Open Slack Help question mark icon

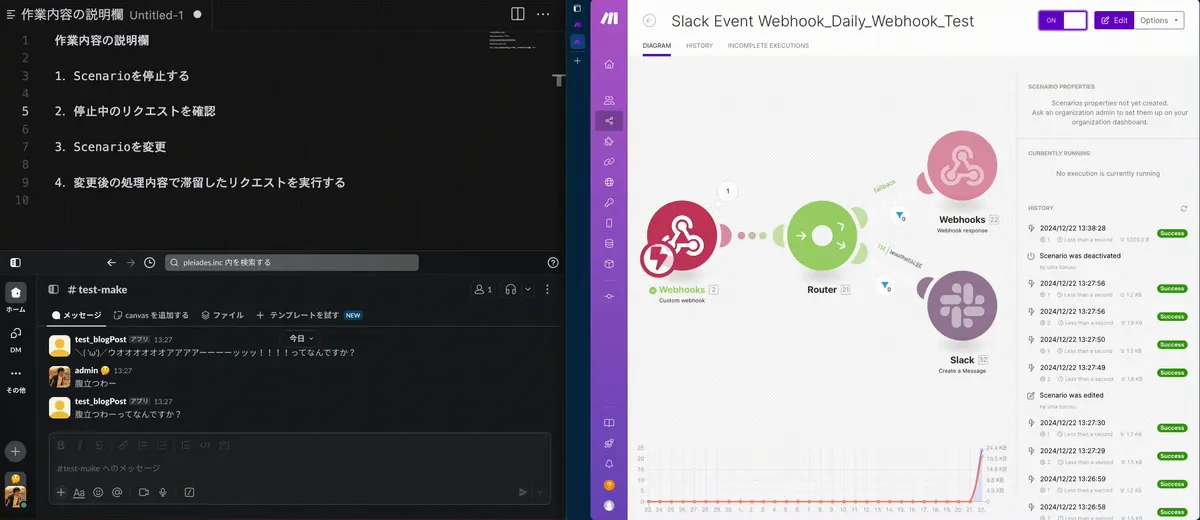coord(554,263)
